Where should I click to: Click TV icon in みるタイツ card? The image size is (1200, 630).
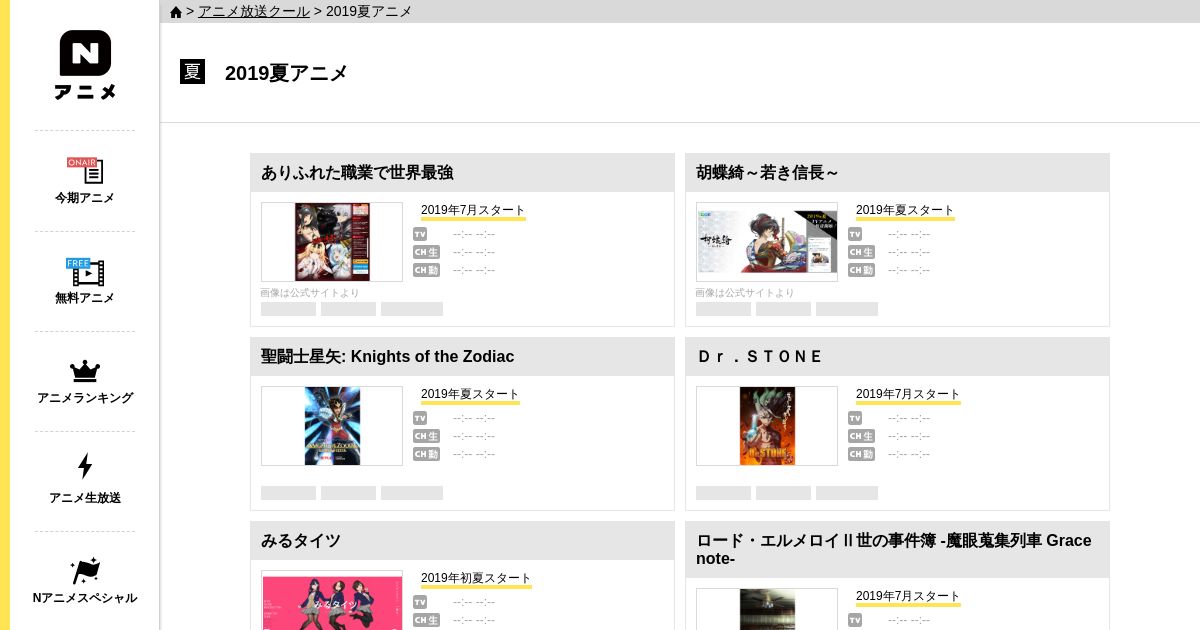(420, 602)
